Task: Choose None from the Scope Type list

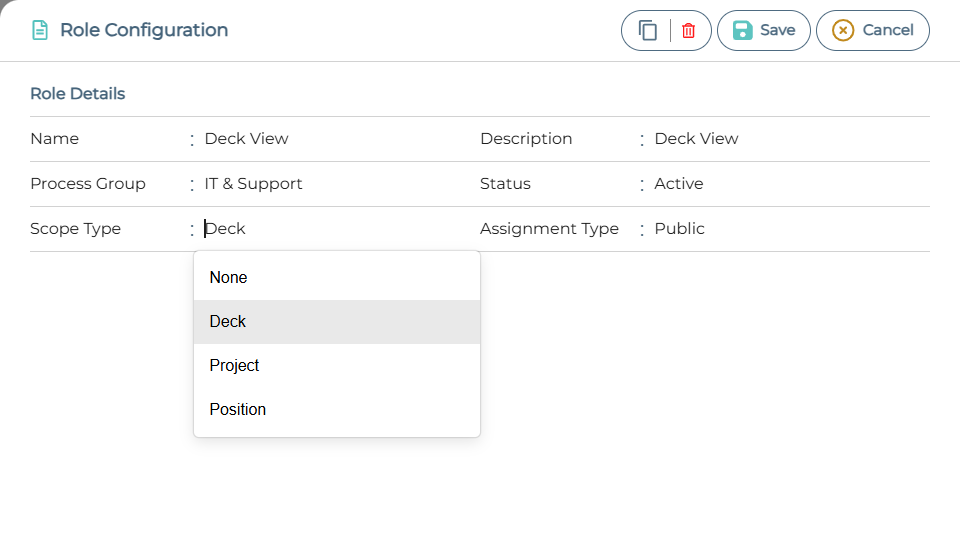Action: [228, 278]
